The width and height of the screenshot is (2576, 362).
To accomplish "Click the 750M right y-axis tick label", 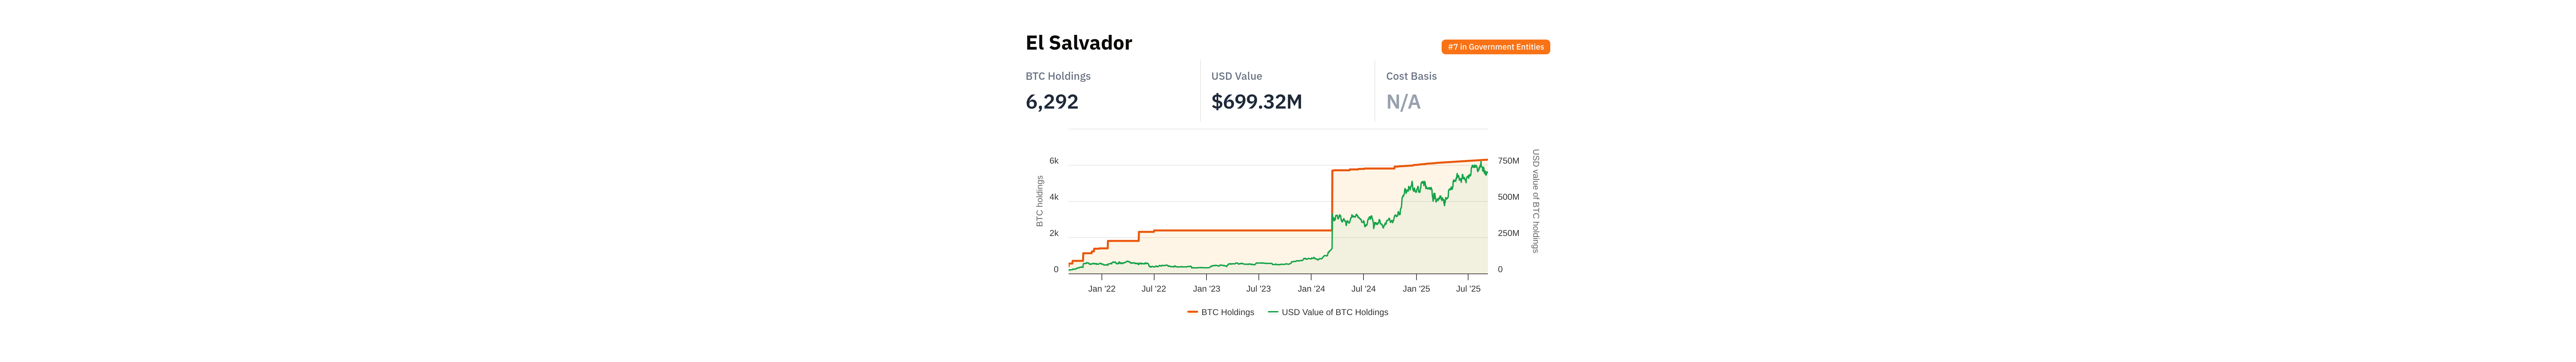I will (x=1508, y=161).
